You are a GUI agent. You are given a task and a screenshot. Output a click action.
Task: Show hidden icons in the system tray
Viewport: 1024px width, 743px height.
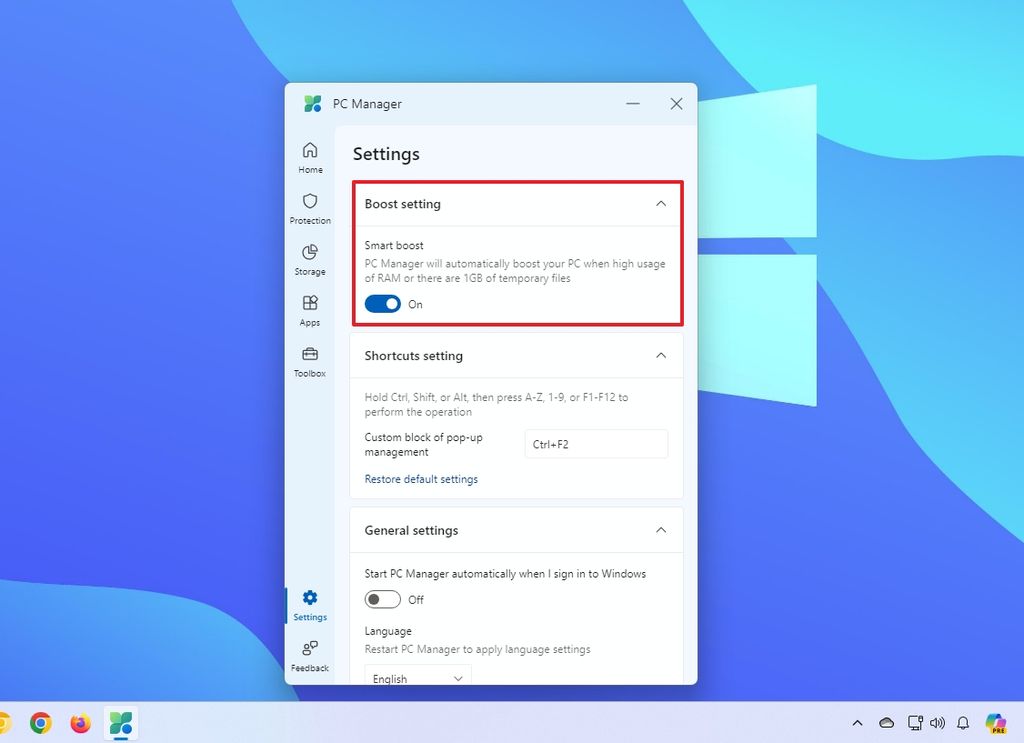[857, 722]
